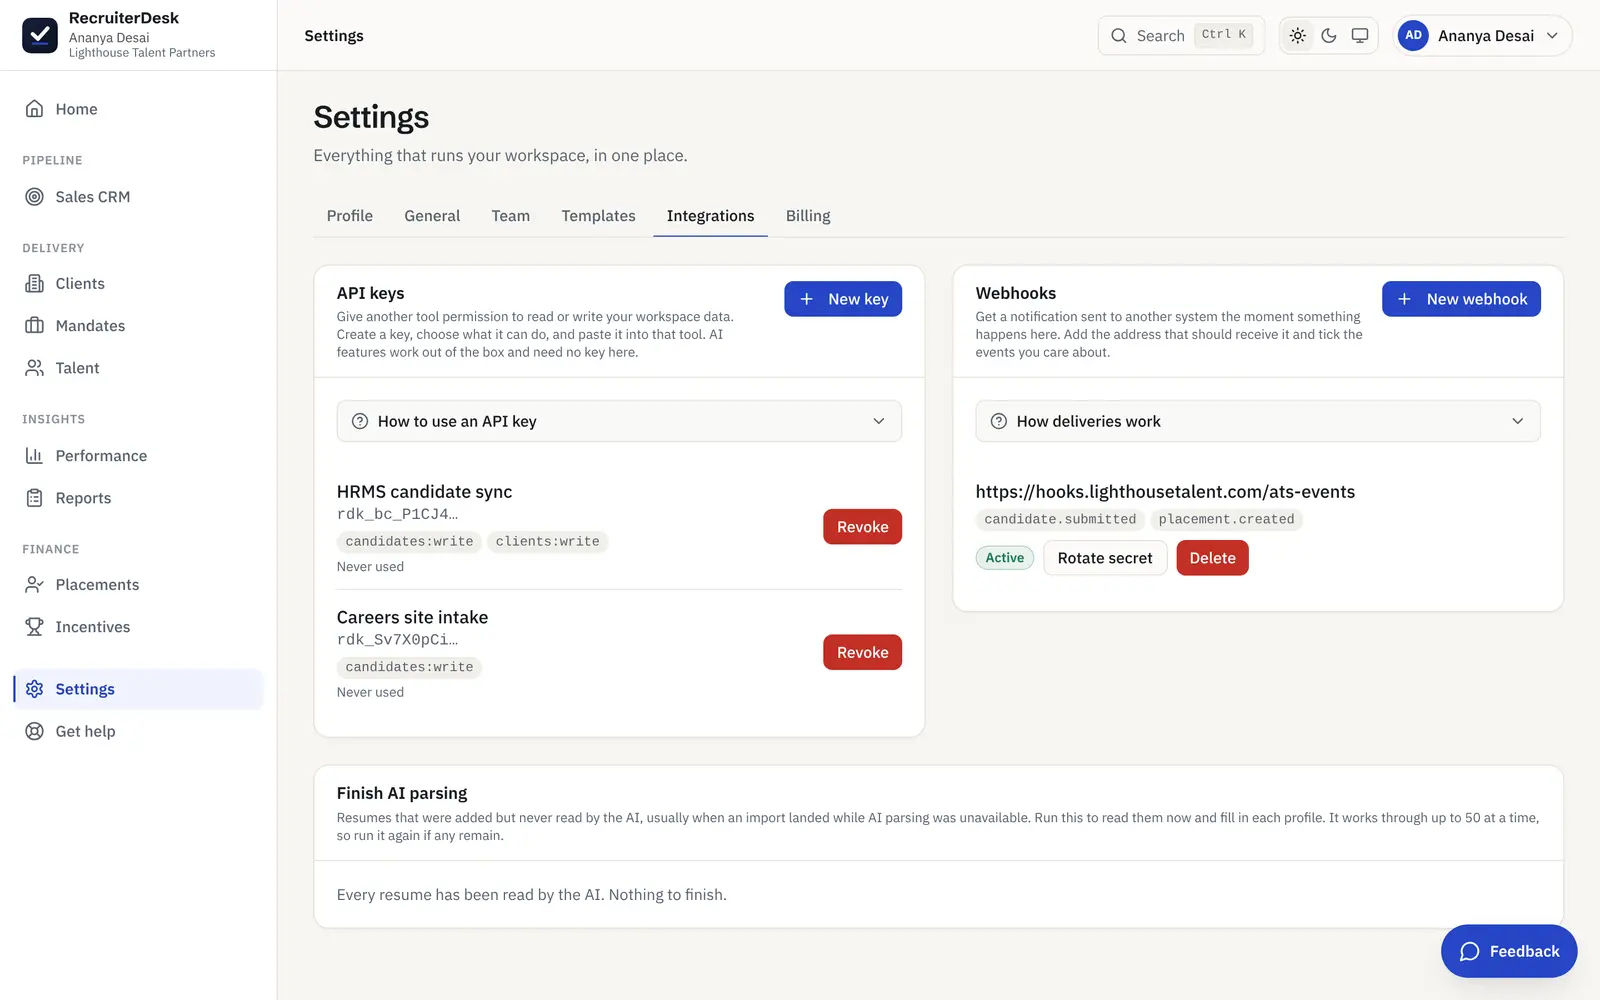Open the Billing tab
1600x1000 pixels.
[x=808, y=216]
